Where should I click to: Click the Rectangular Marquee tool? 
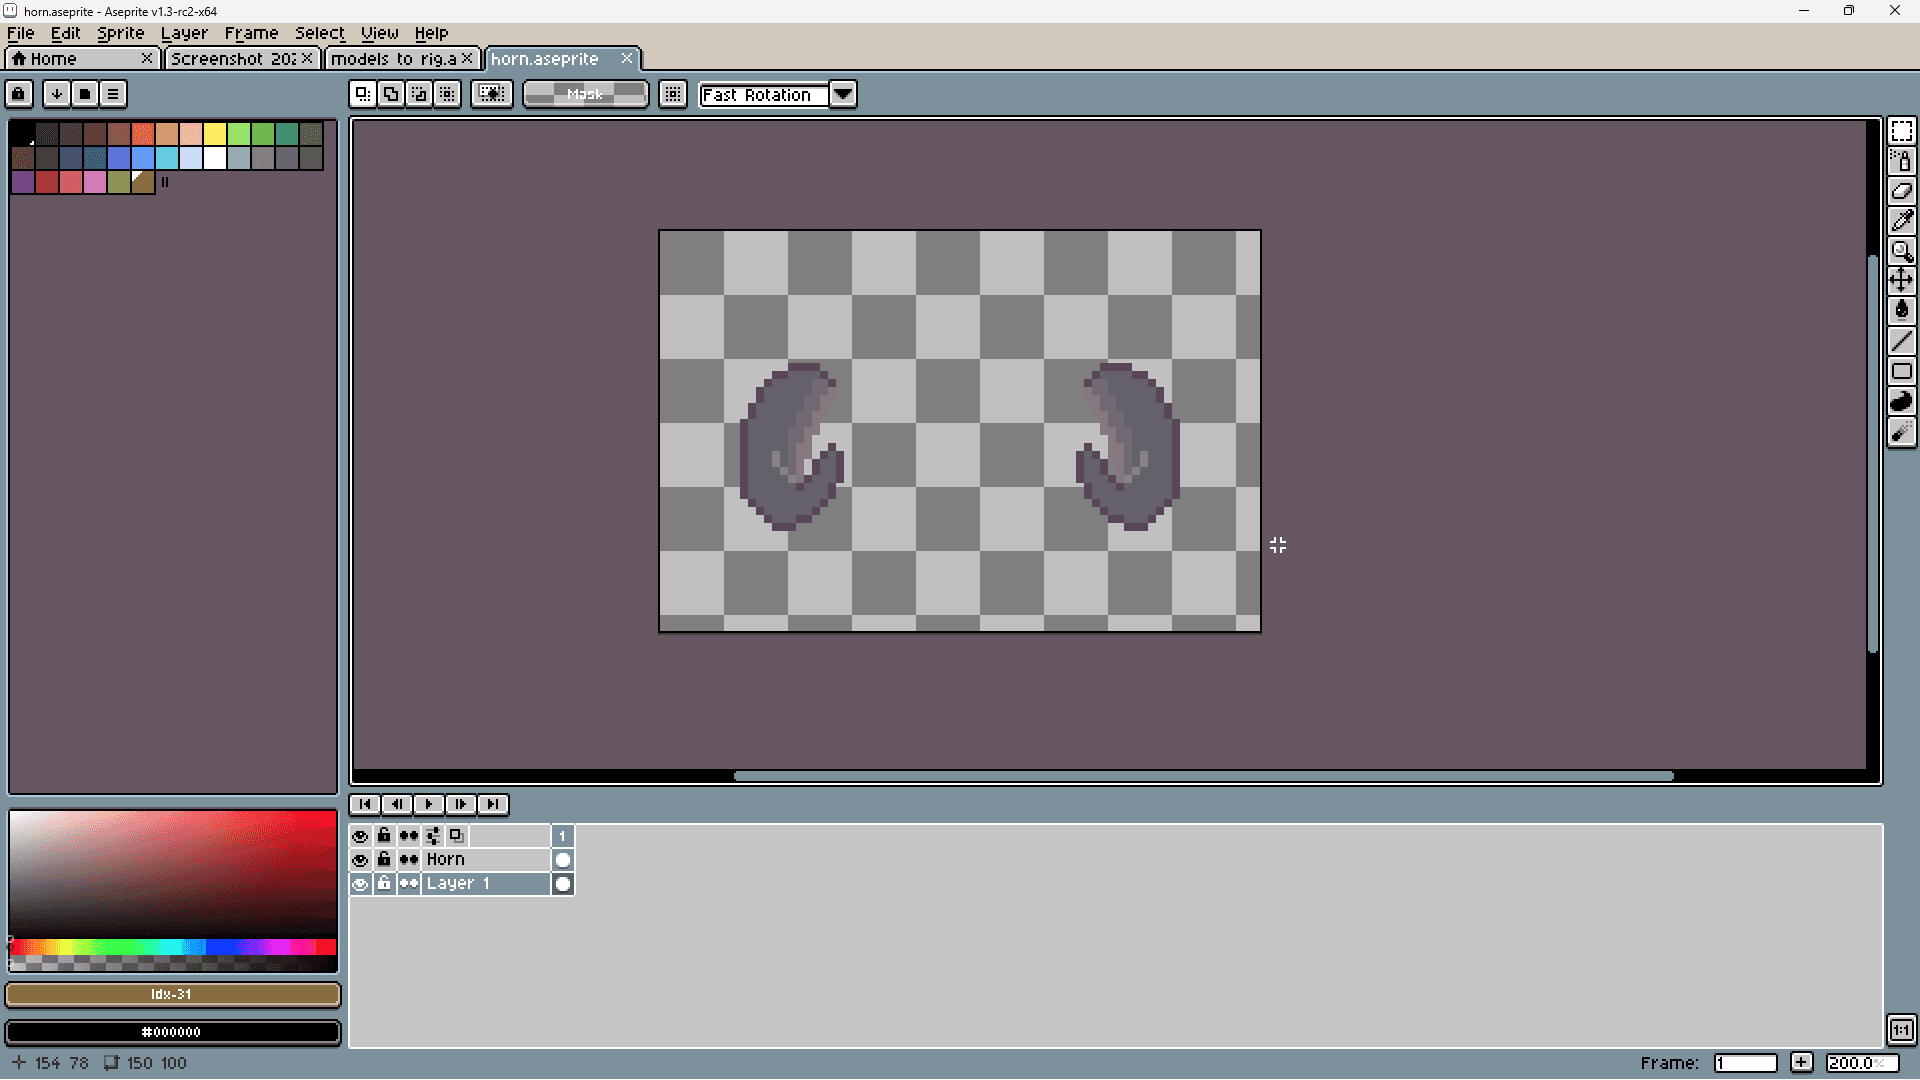tap(1901, 131)
